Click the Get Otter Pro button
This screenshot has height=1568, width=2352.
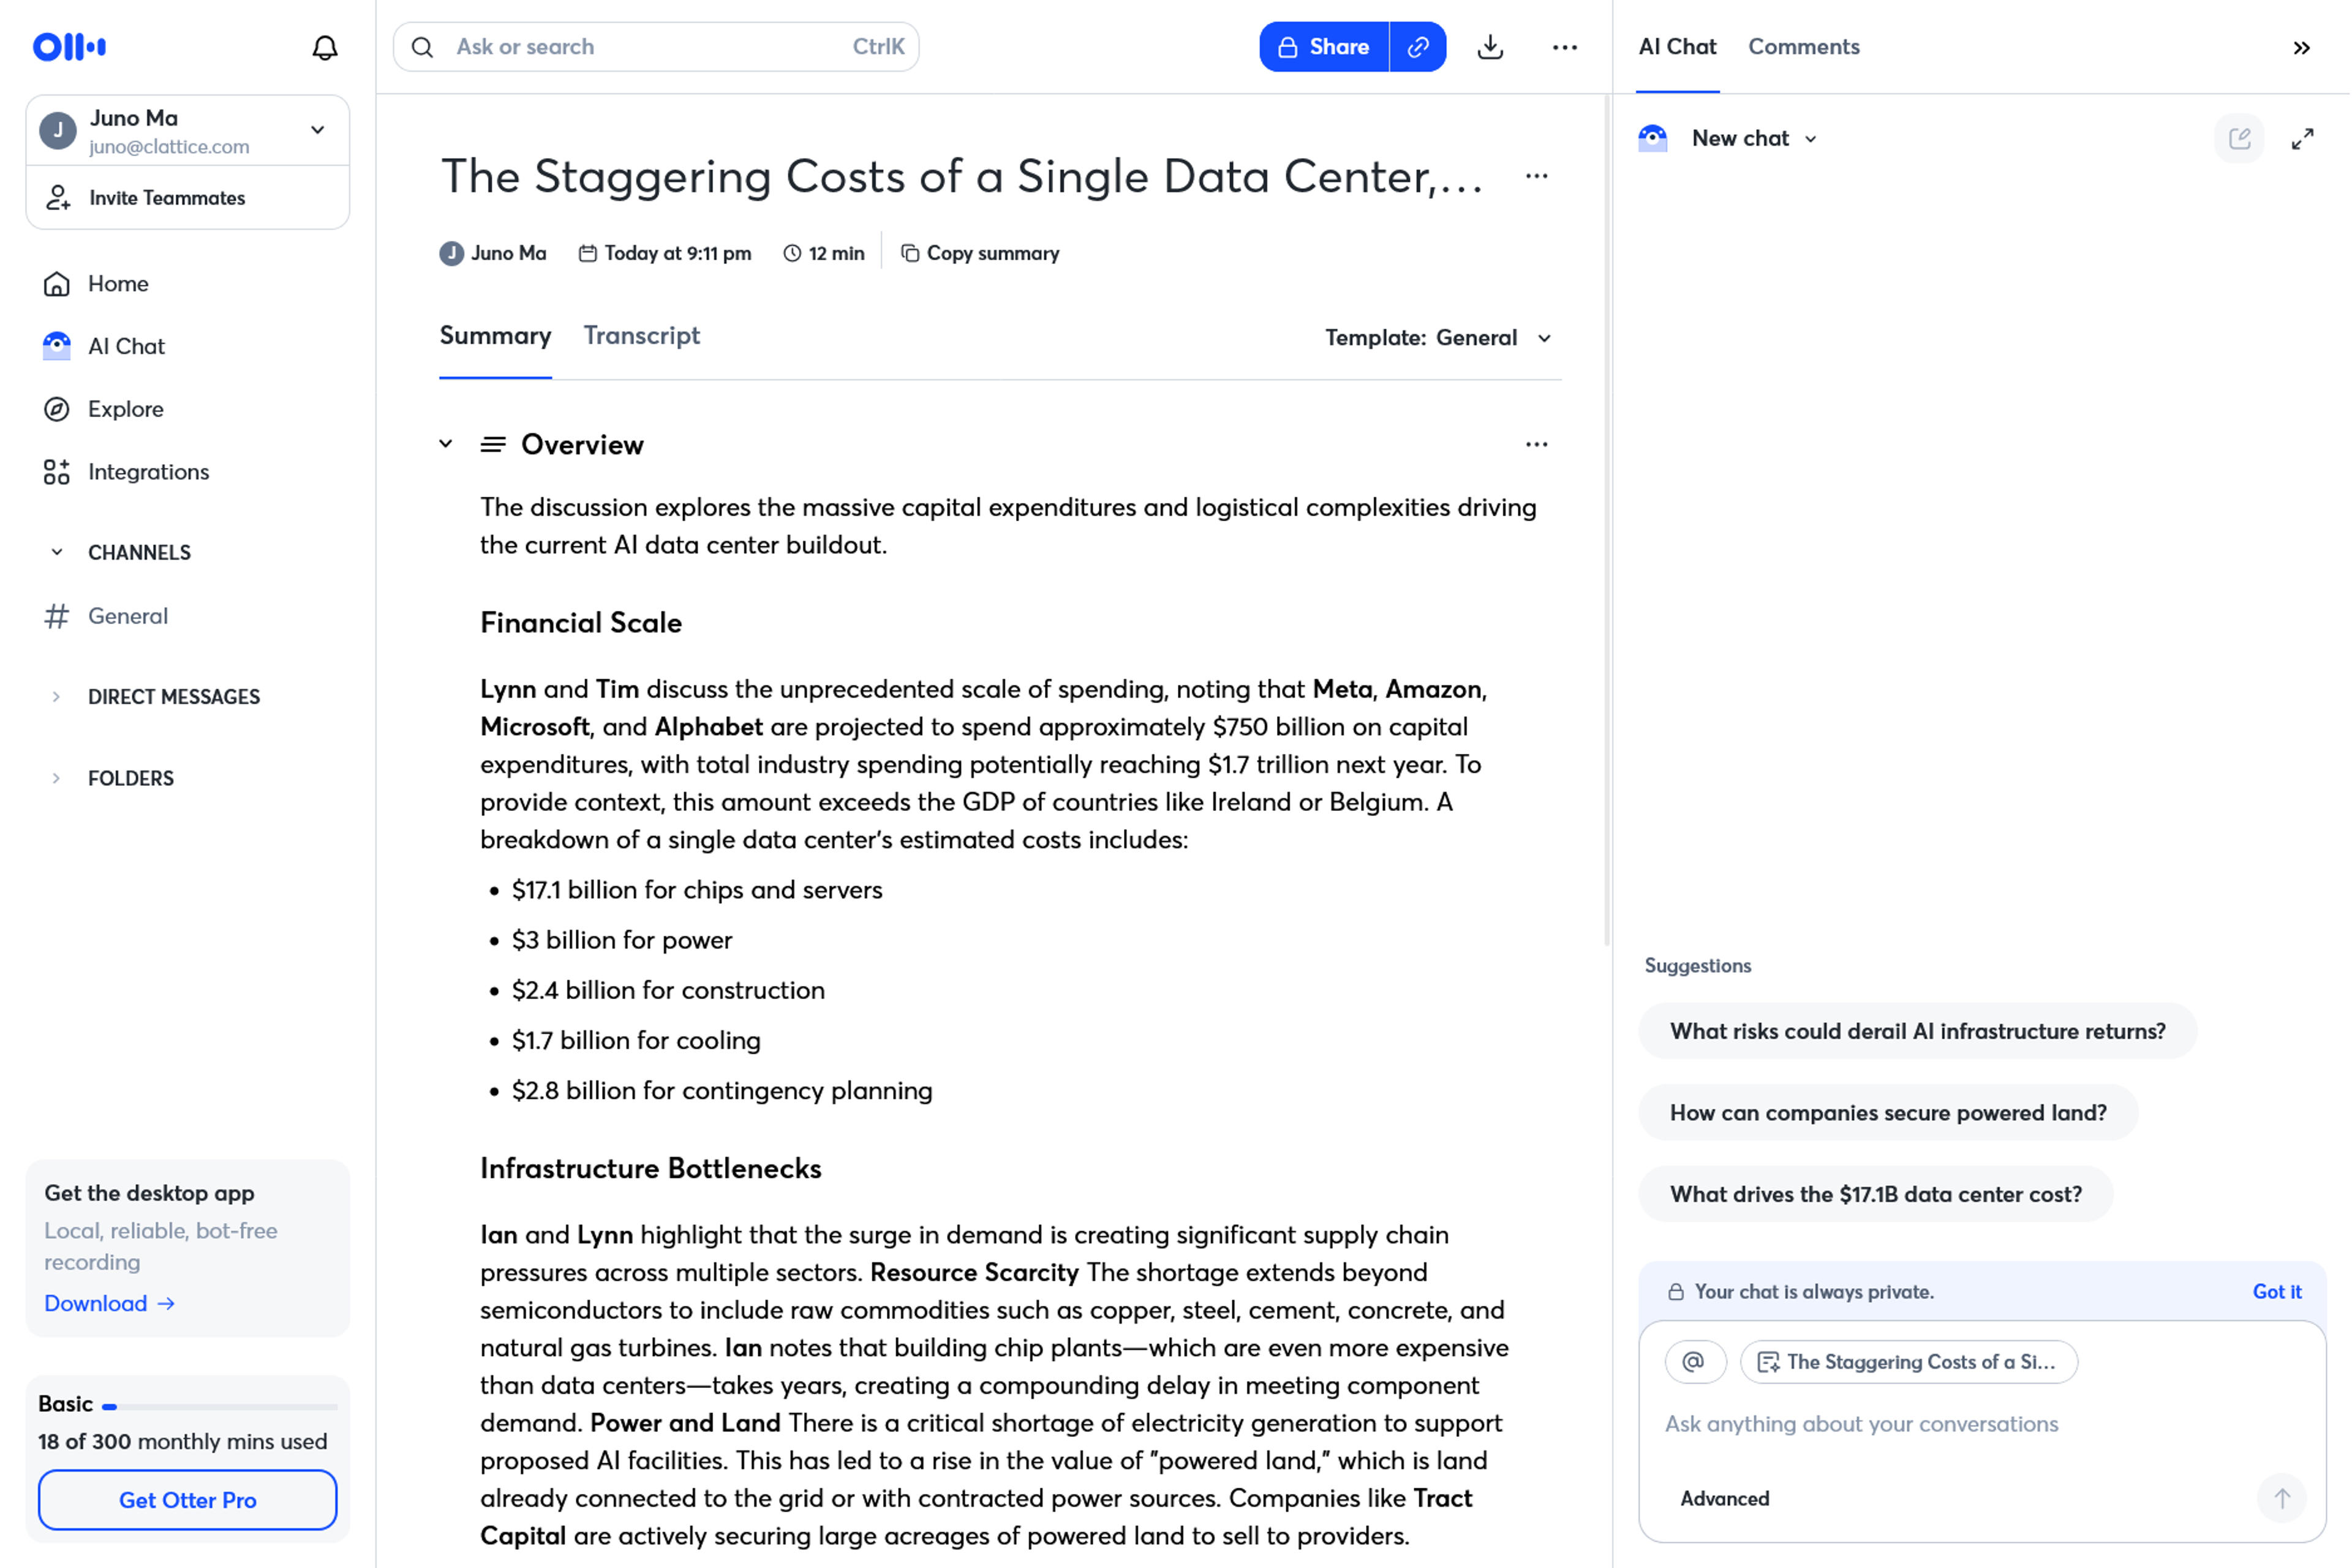point(188,1500)
